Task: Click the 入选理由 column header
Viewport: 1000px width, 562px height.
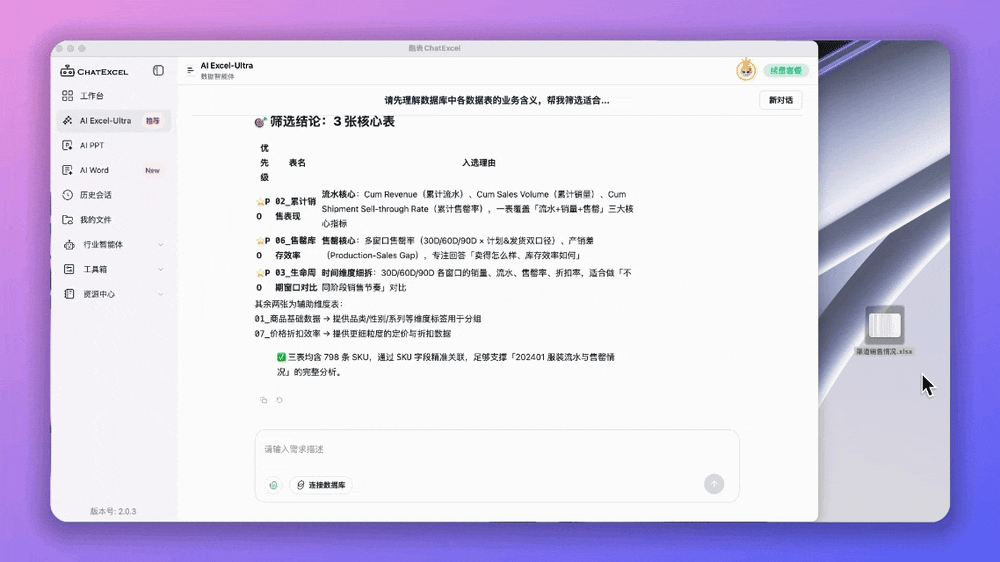Action: click(x=479, y=163)
